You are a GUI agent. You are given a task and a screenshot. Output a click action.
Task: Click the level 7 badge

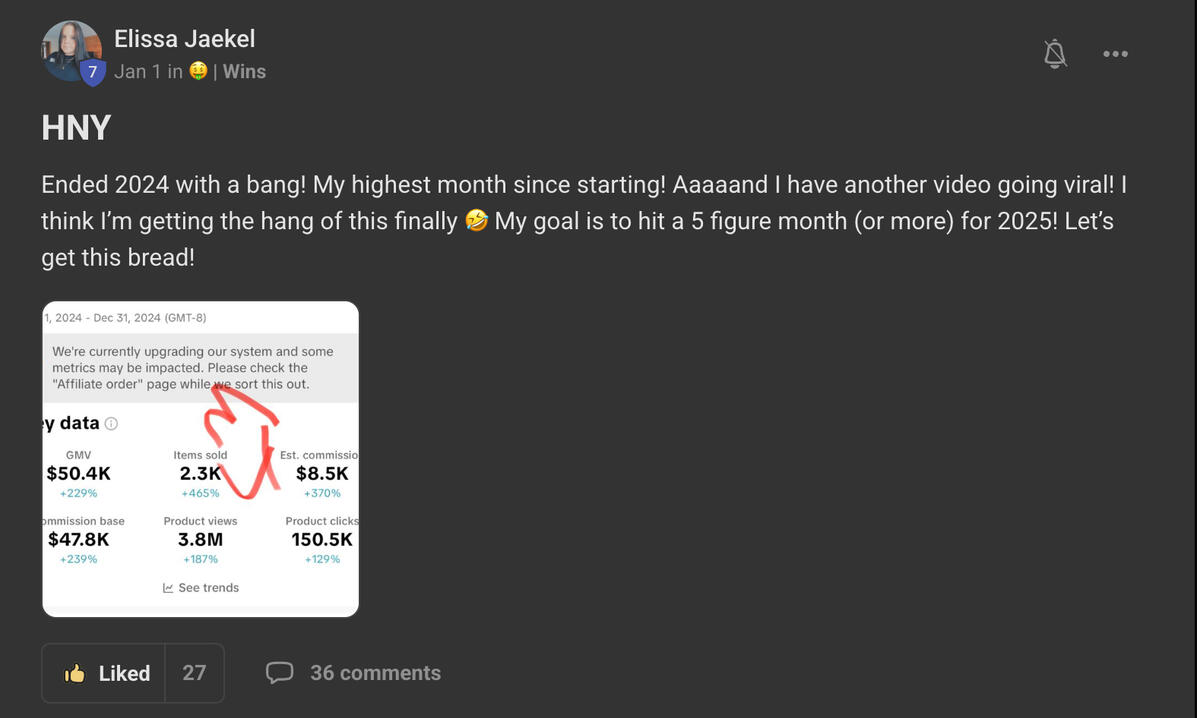tap(92, 72)
